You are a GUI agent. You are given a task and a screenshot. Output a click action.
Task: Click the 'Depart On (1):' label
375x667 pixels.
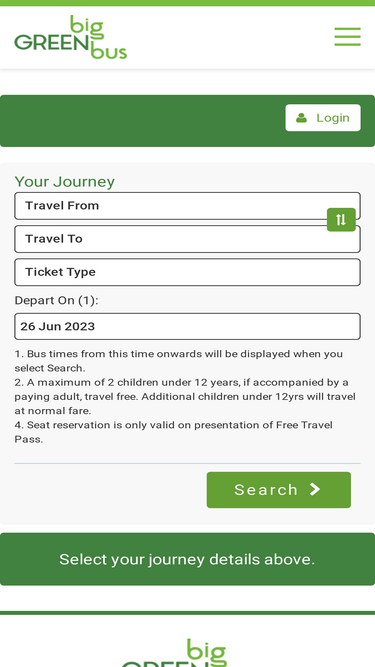point(56,300)
